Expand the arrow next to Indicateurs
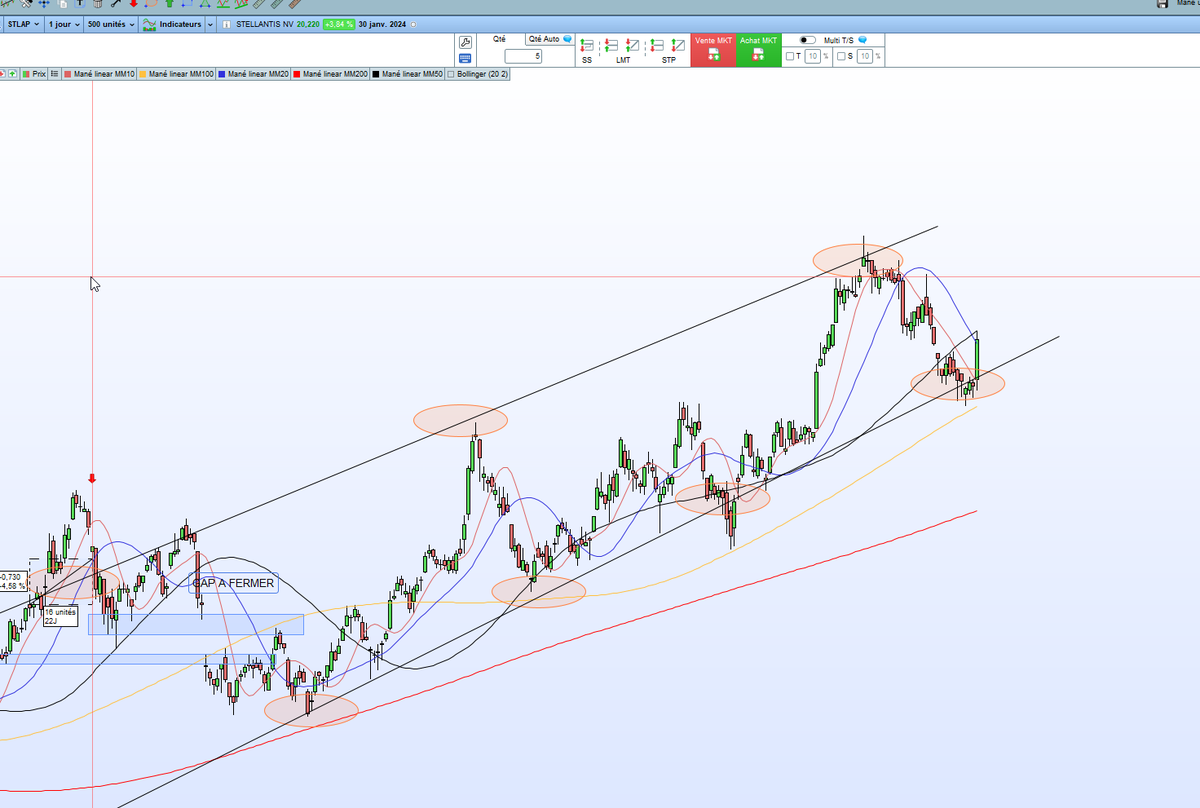This screenshot has height=808, width=1200. (x=210, y=24)
